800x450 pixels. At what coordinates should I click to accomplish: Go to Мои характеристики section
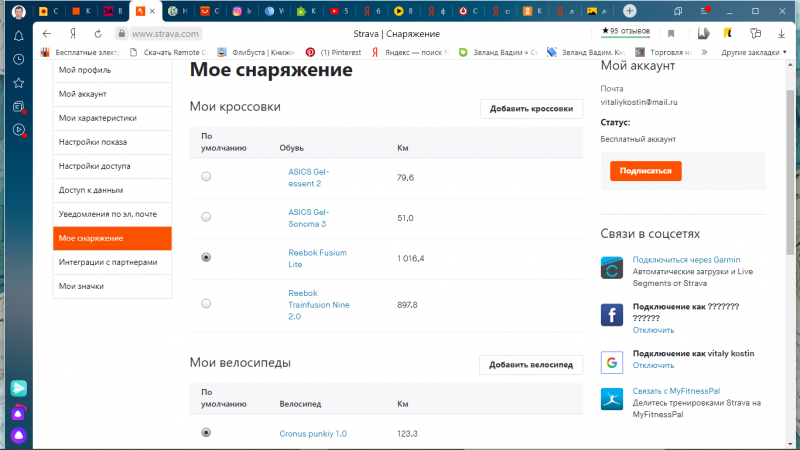(x=112, y=118)
